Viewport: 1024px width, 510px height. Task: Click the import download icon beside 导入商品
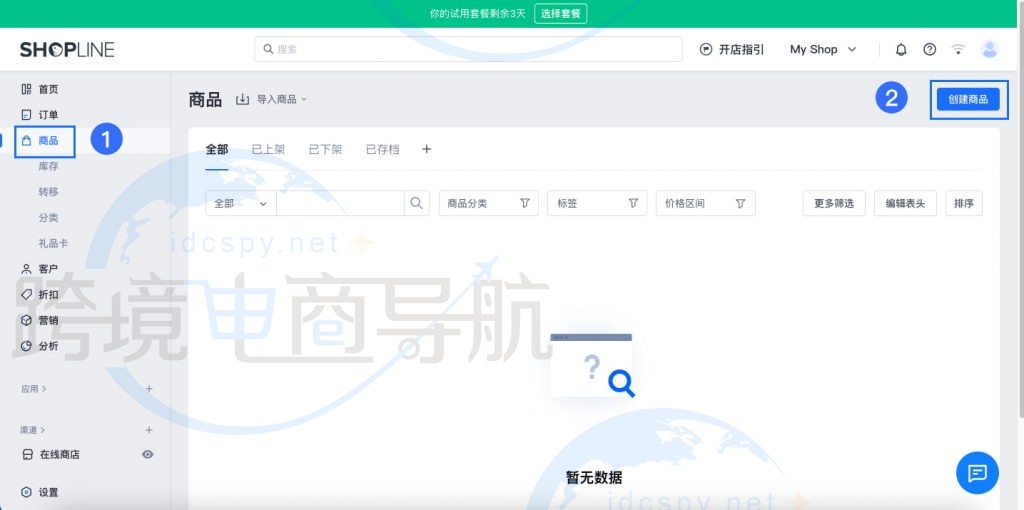click(x=242, y=99)
